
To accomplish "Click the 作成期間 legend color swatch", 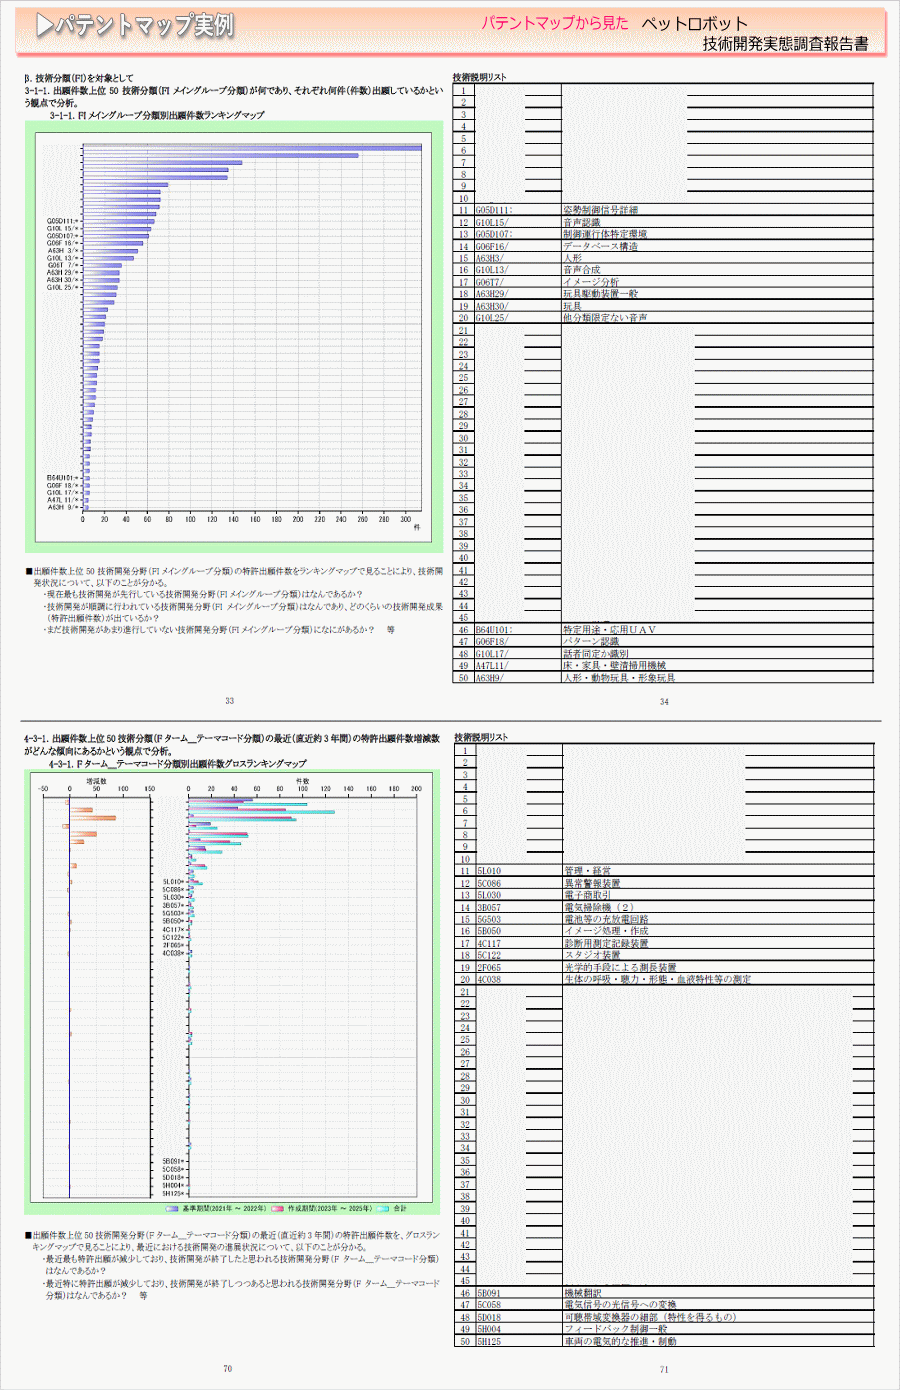I will 277,1208.
